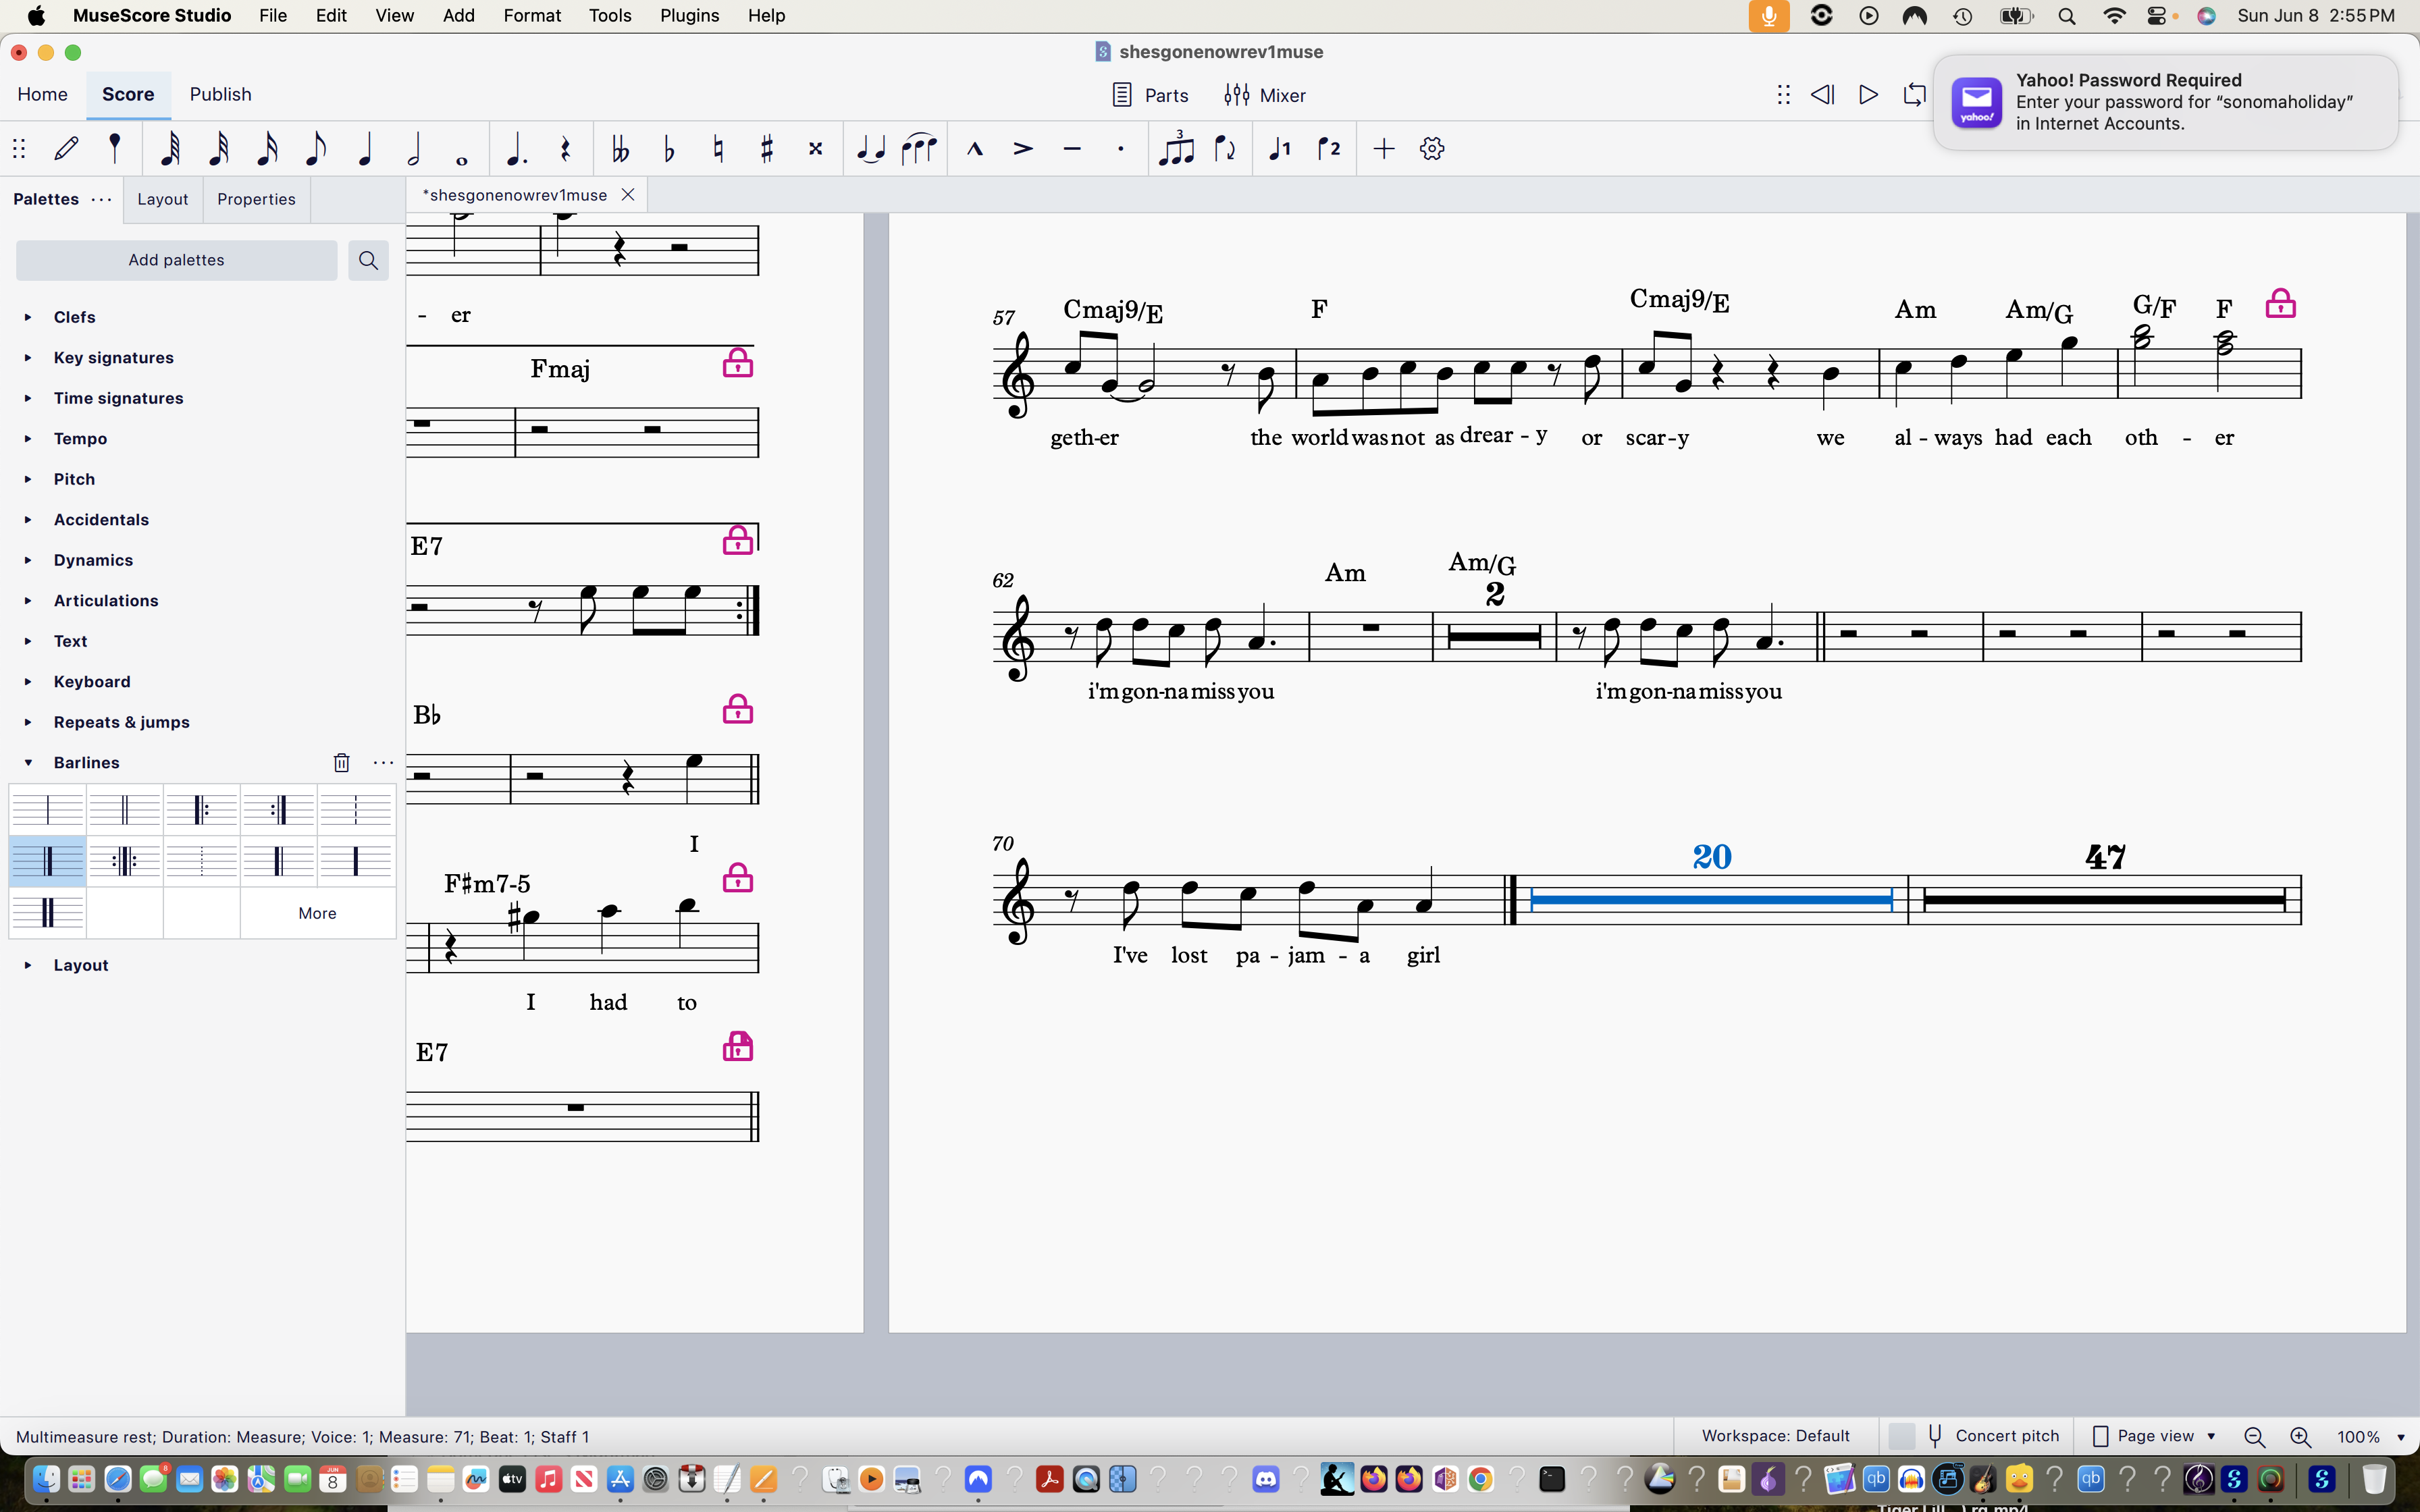Image resolution: width=2420 pixels, height=1512 pixels.
Task: Open Barlines palette three-dot options
Action: coord(383,763)
